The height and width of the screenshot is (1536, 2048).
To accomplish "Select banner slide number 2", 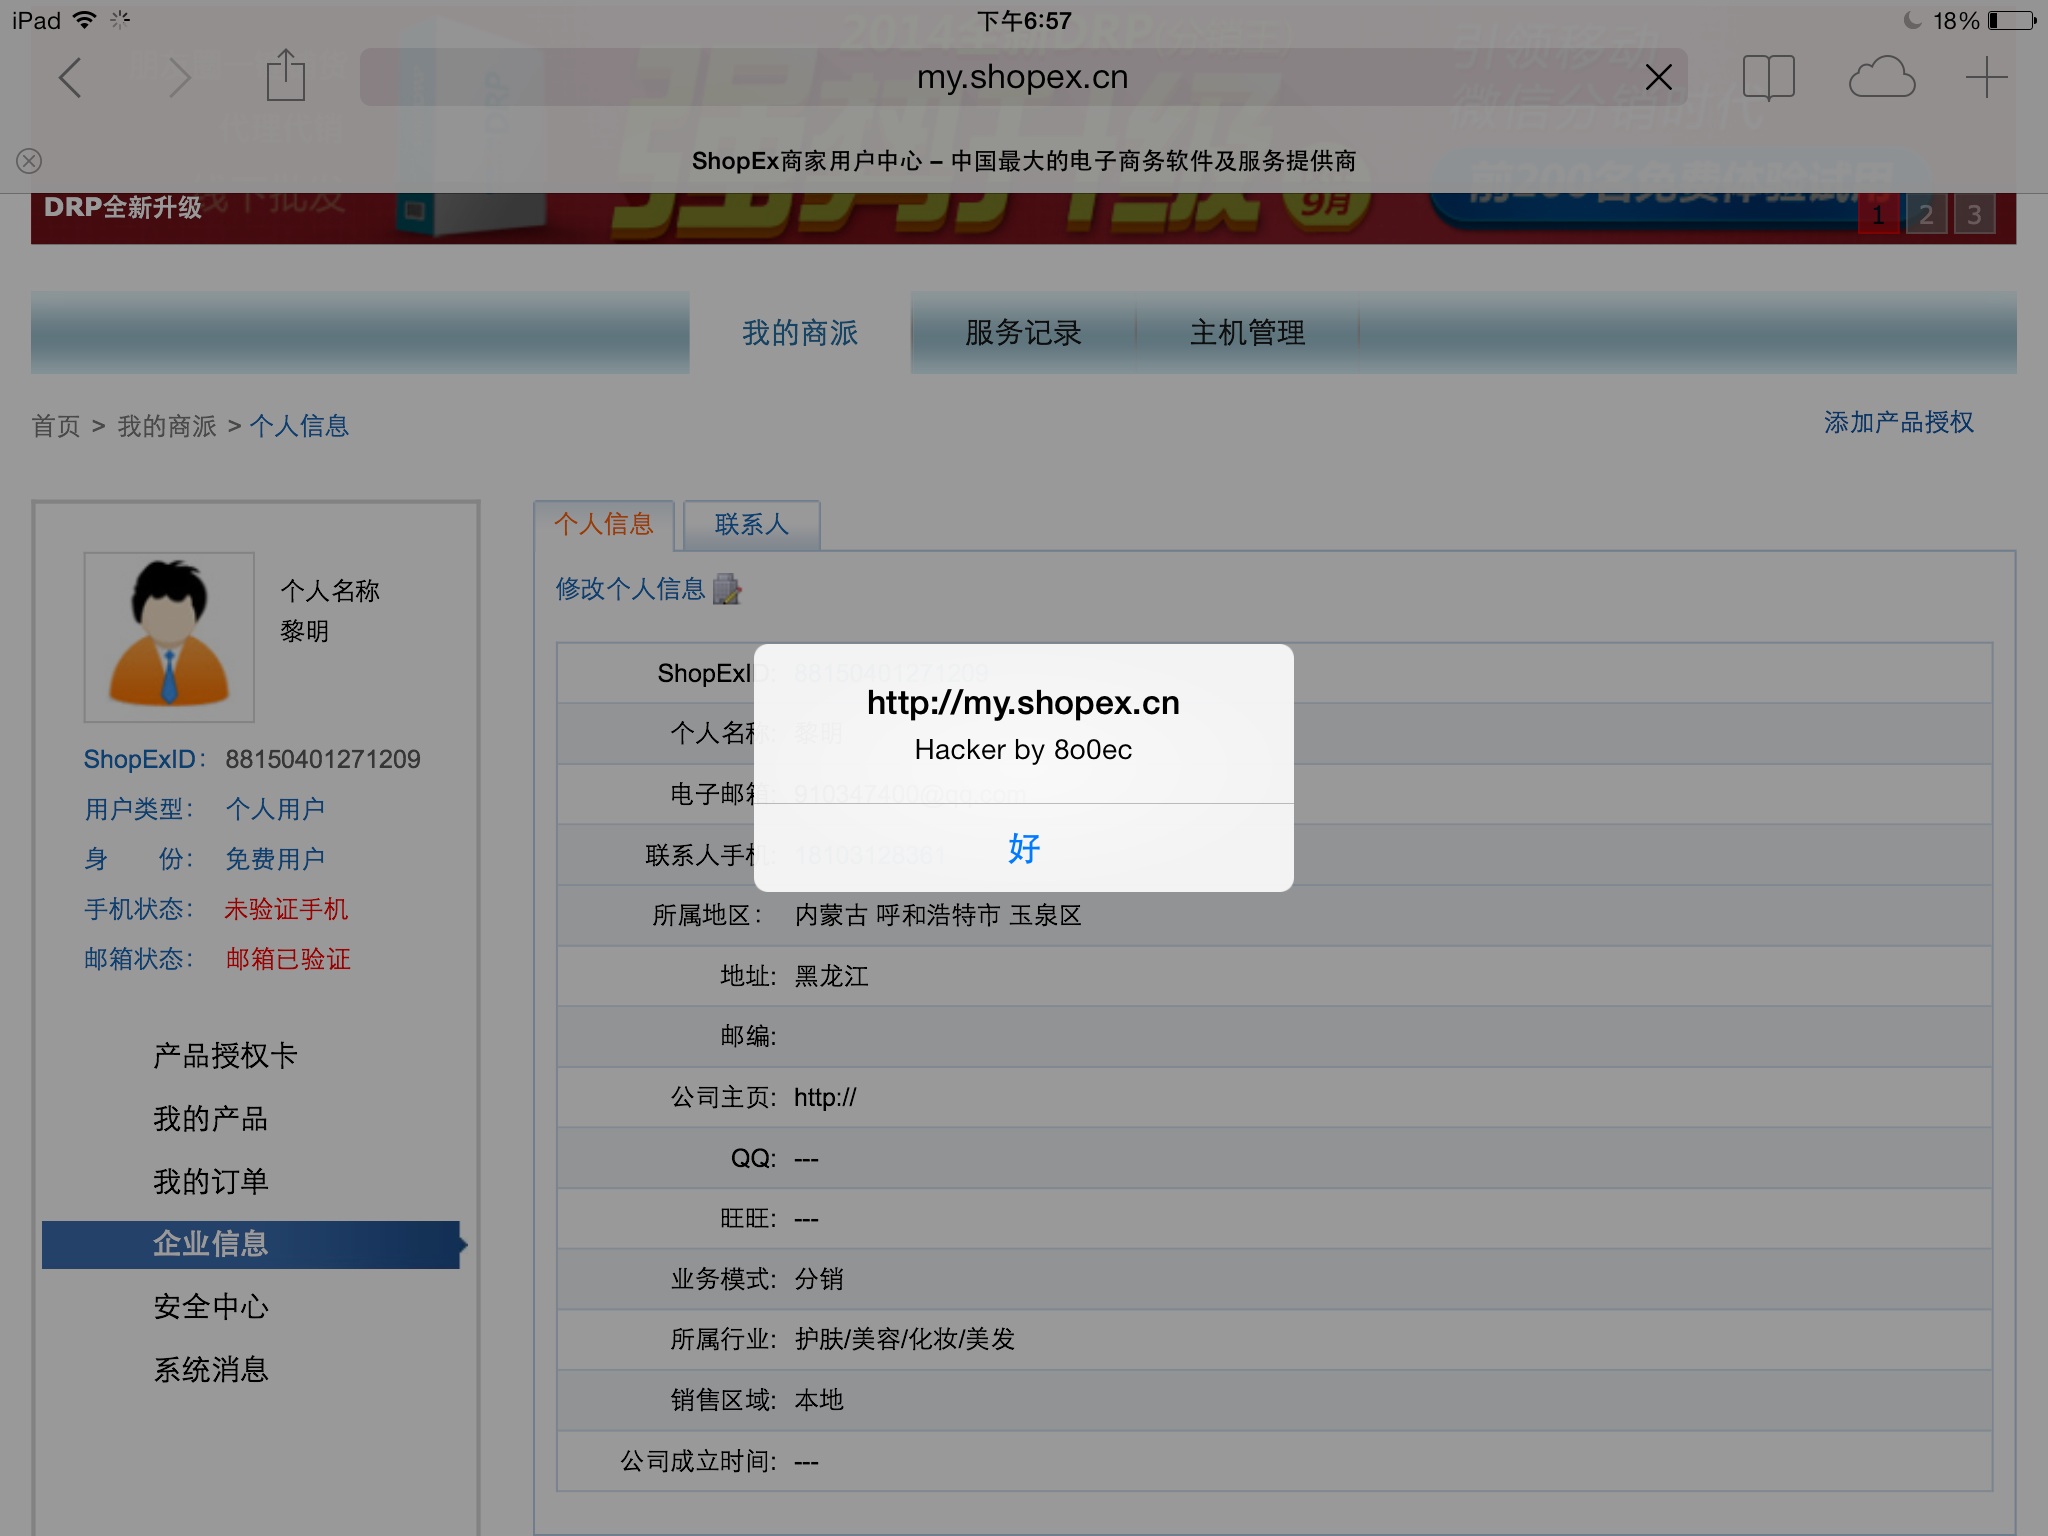I will coord(1926,215).
